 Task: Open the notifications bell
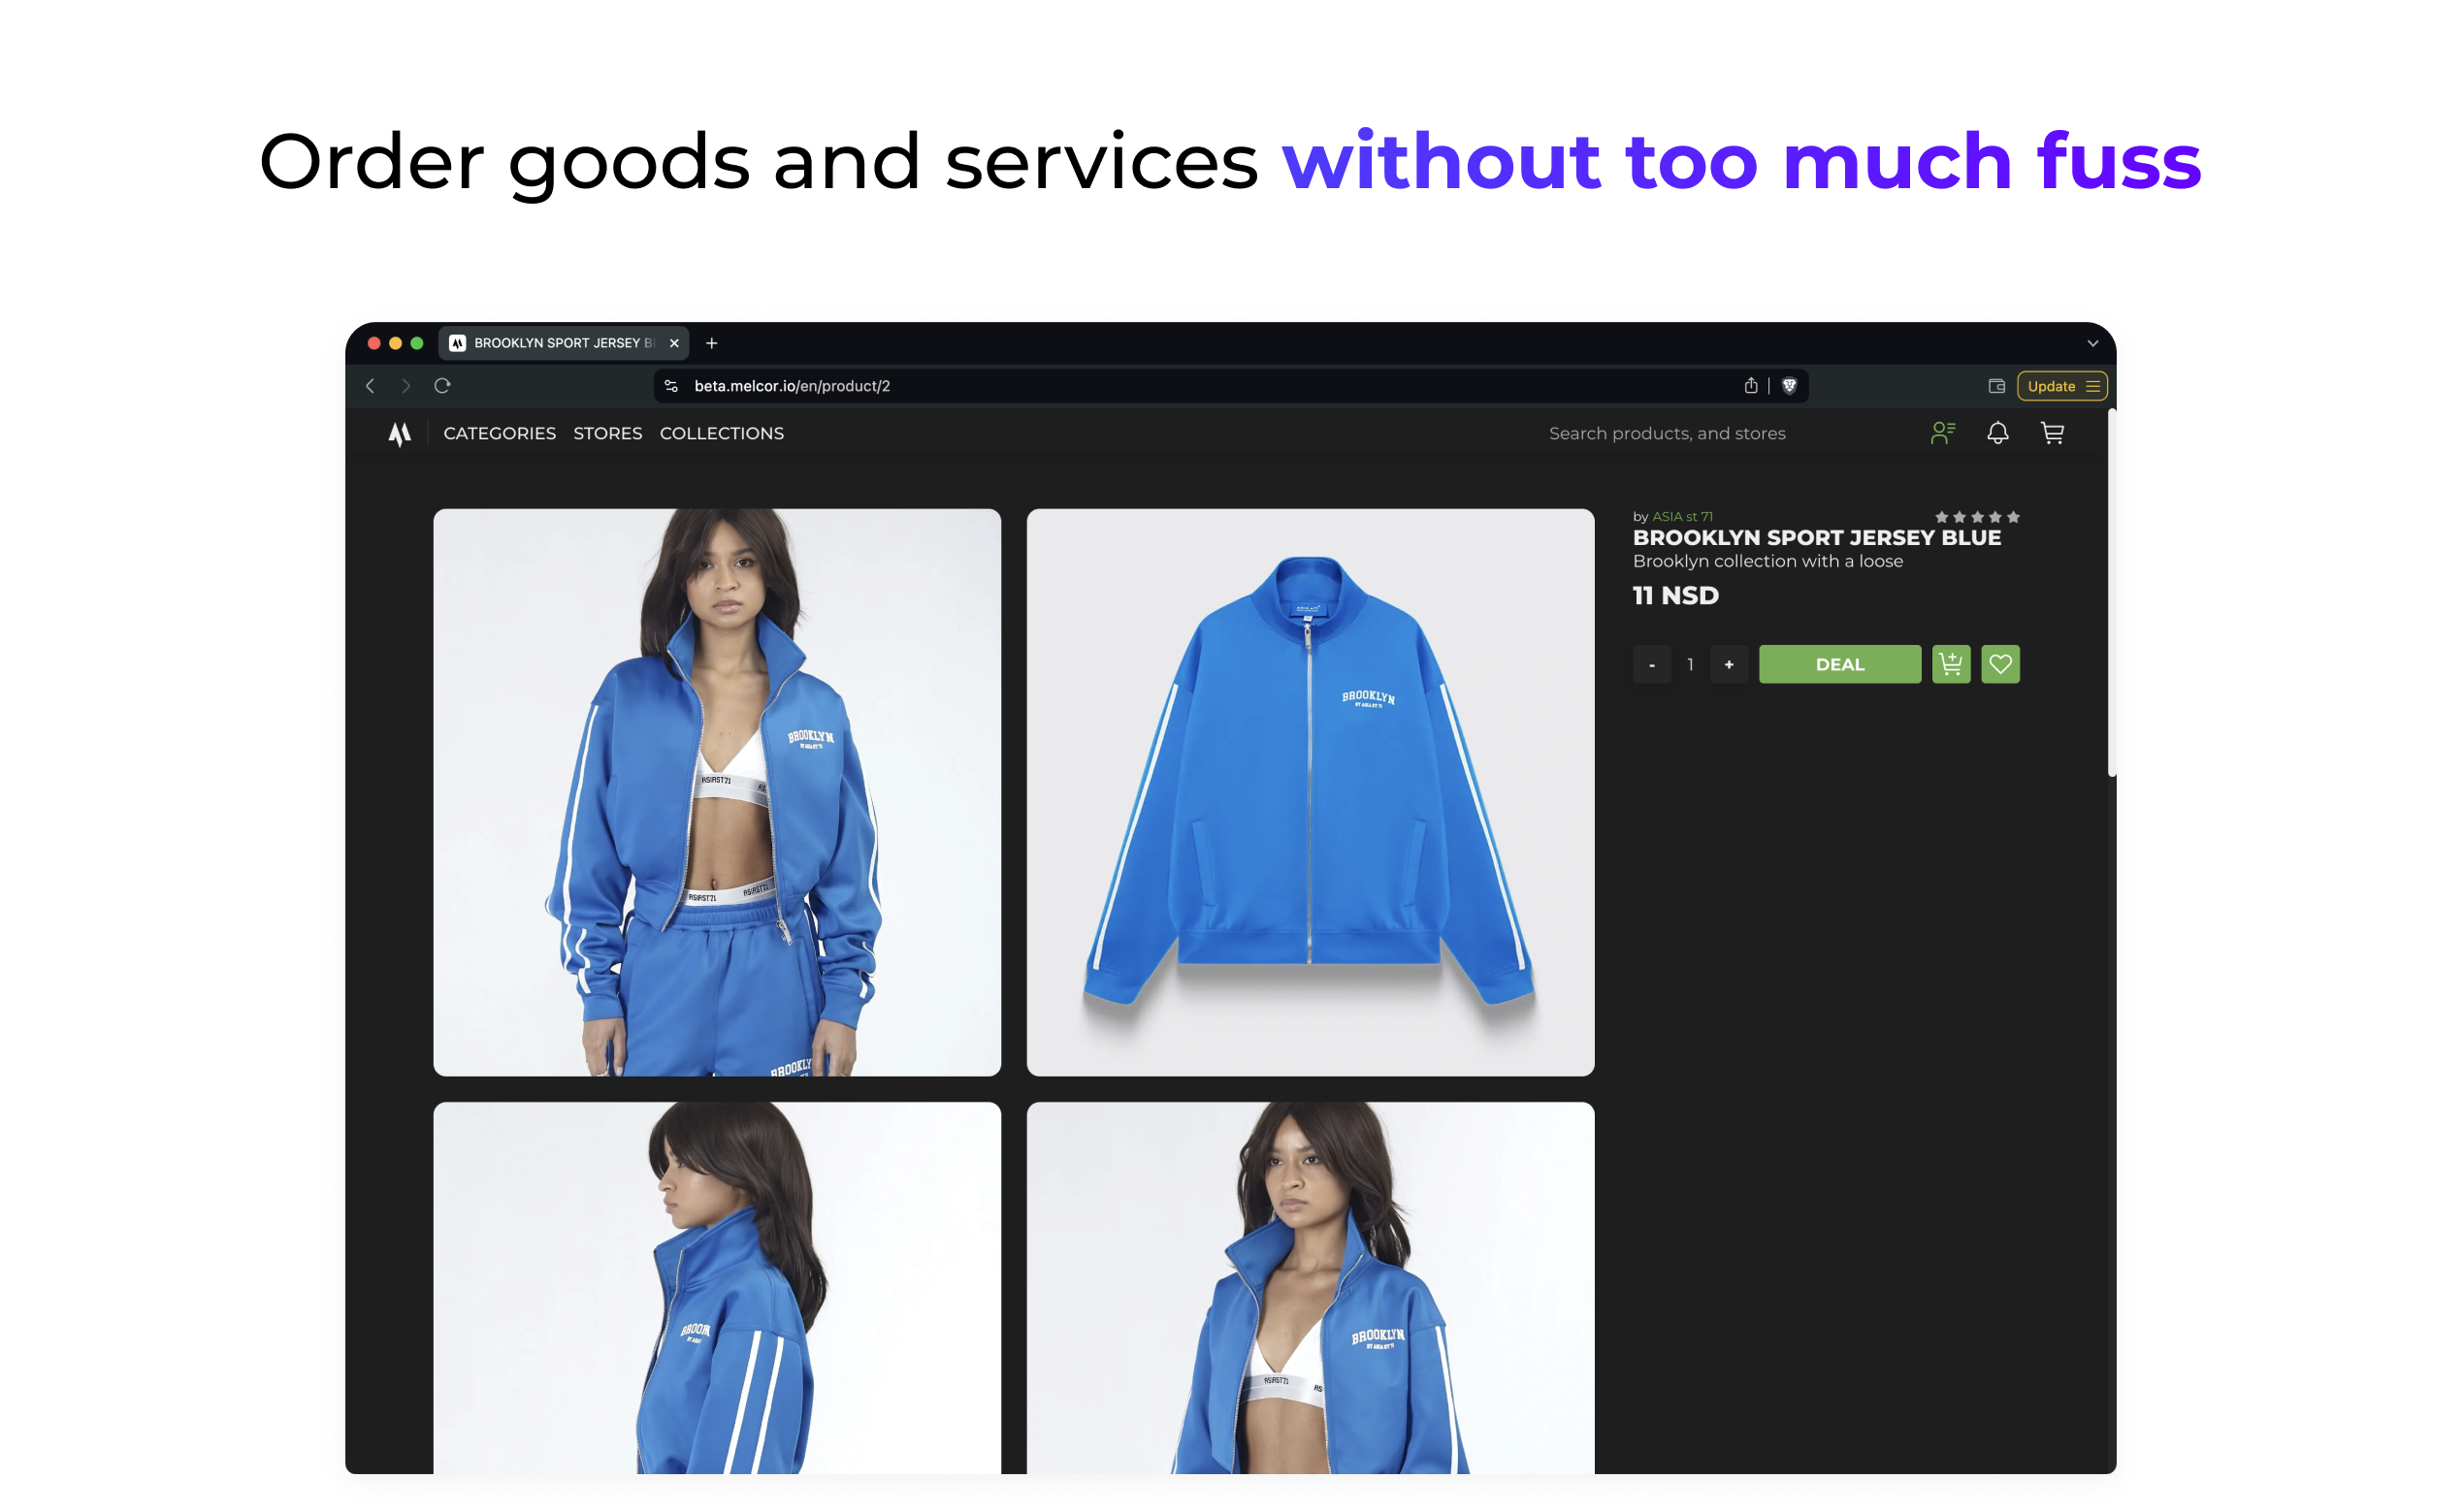tap(1997, 433)
